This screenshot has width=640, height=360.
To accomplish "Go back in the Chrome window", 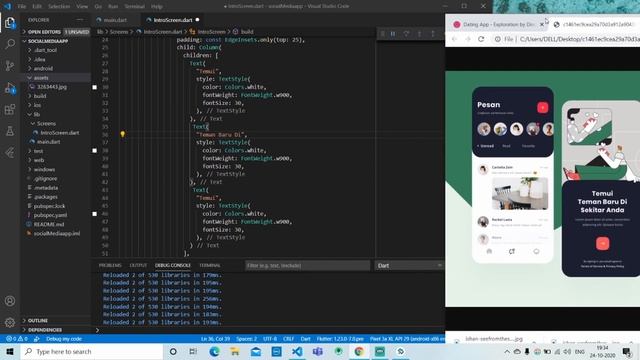I will coord(455,39).
